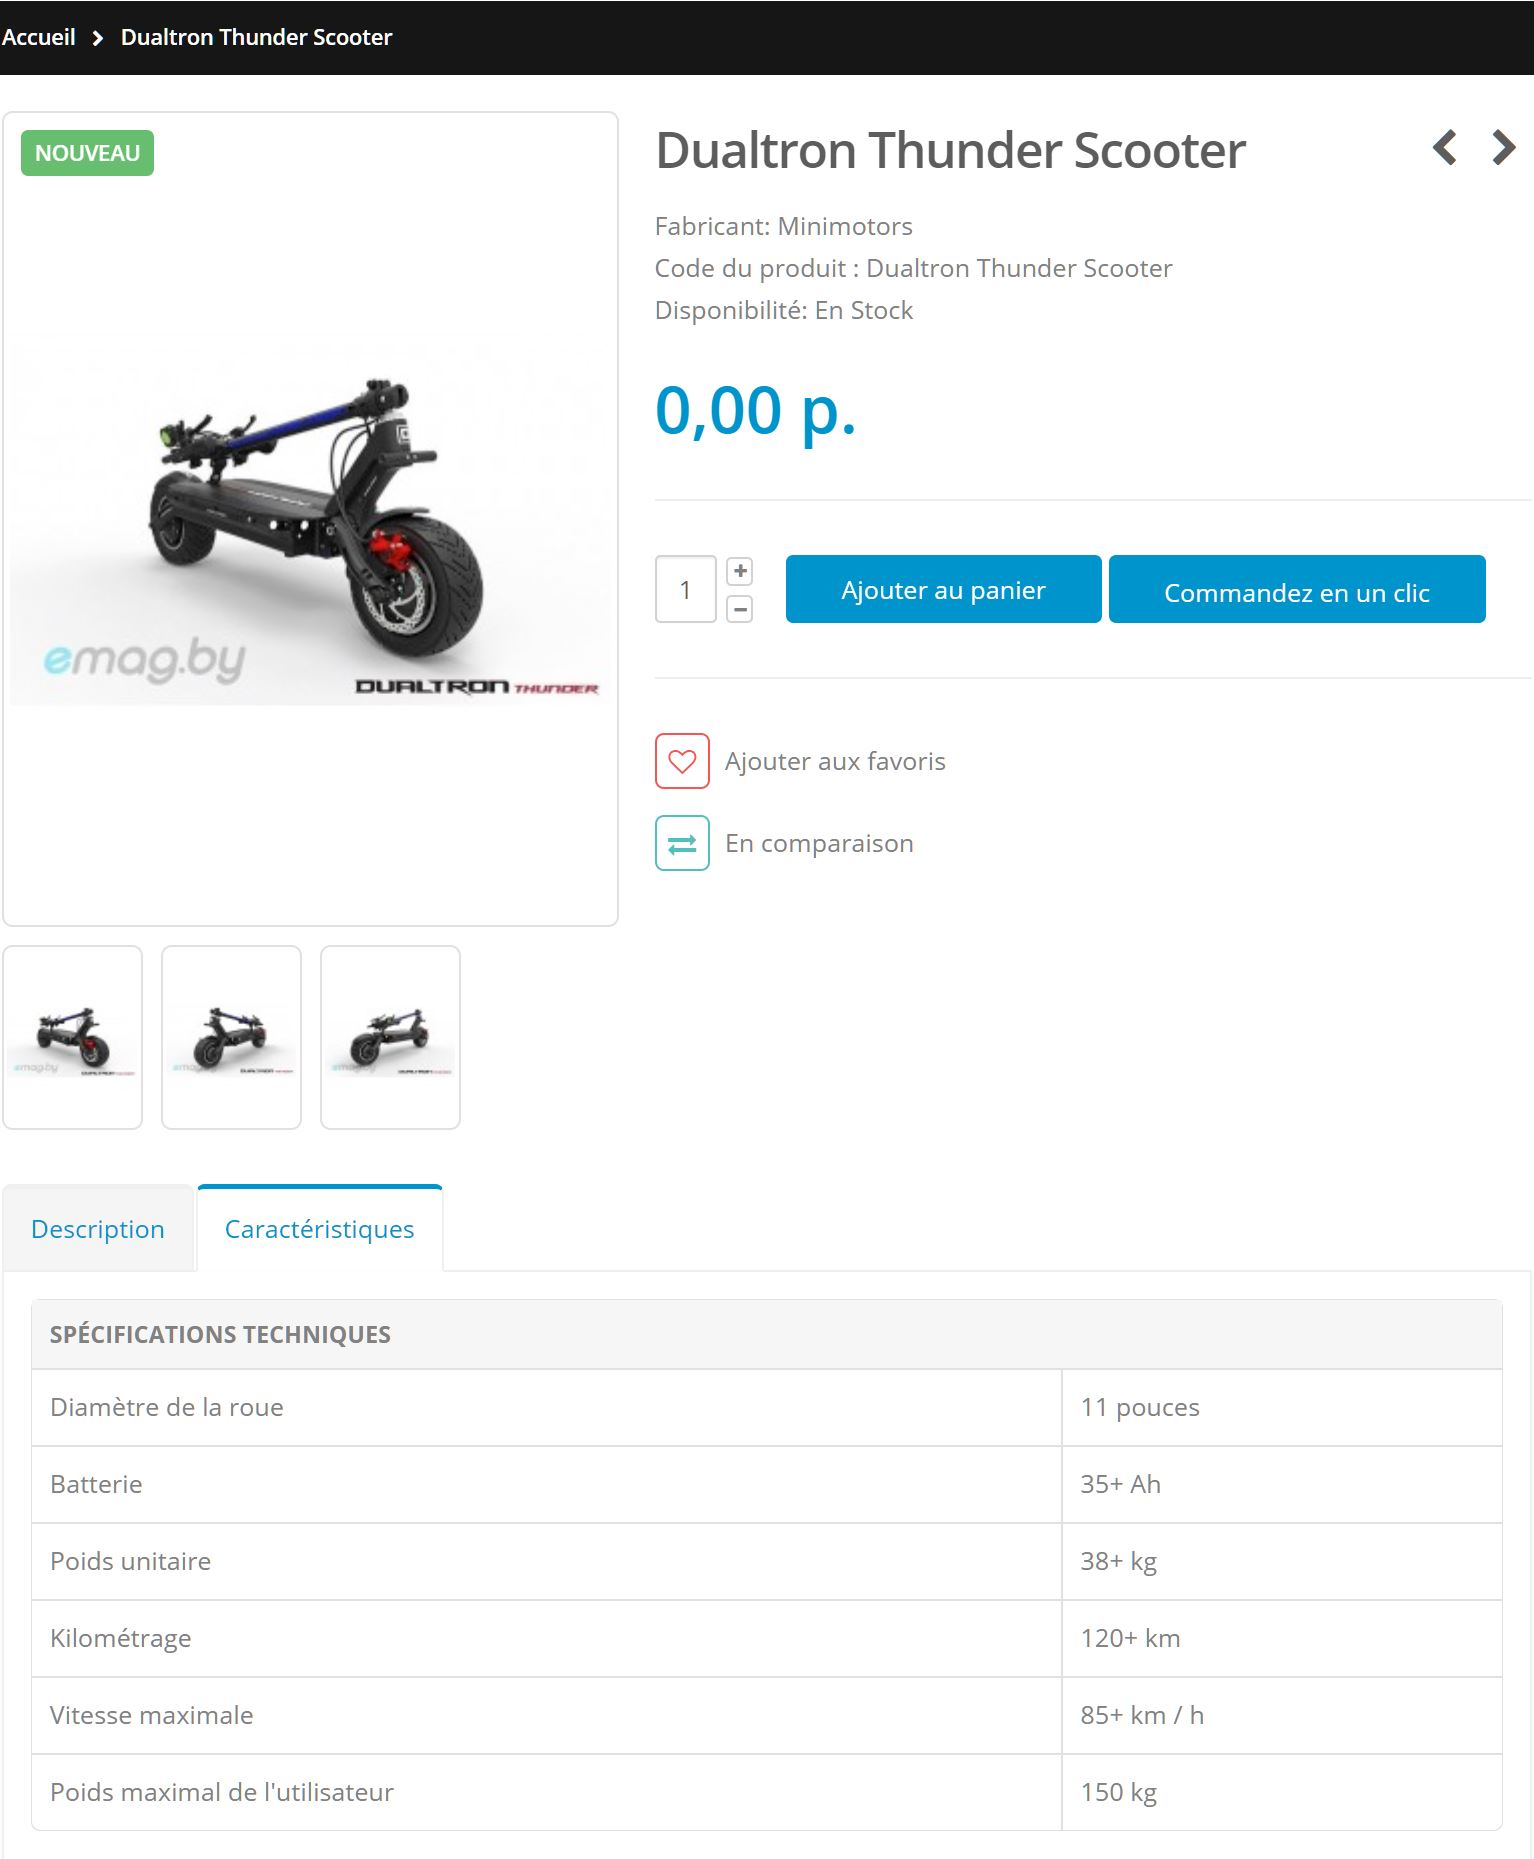Click the breadcrumb chevron separator
This screenshot has height=1859, width=1534.
coord(98,38)
